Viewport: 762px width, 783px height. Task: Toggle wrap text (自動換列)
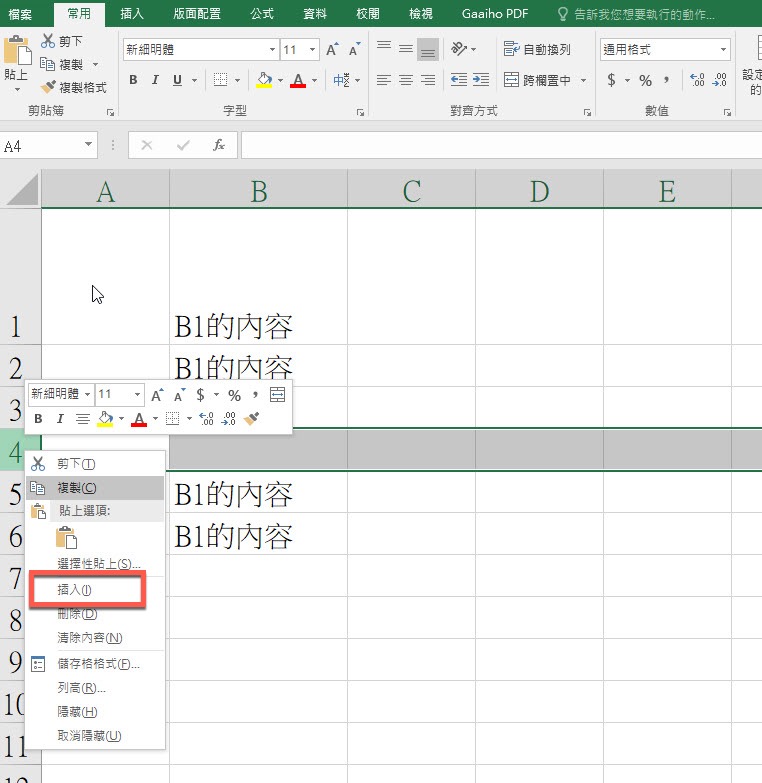[x=537, y=49]
